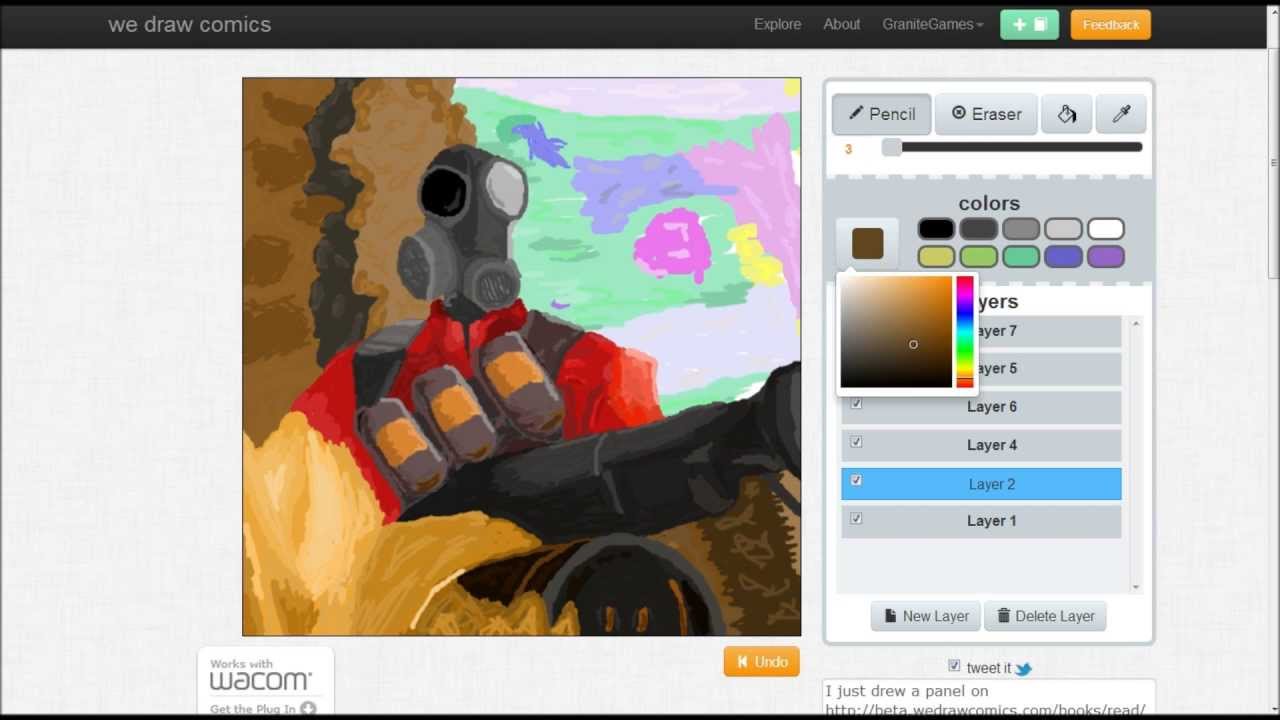The image size is (1280, 720).
Task: Open the GraniteGames user dropdown
Action: [933, 25]
